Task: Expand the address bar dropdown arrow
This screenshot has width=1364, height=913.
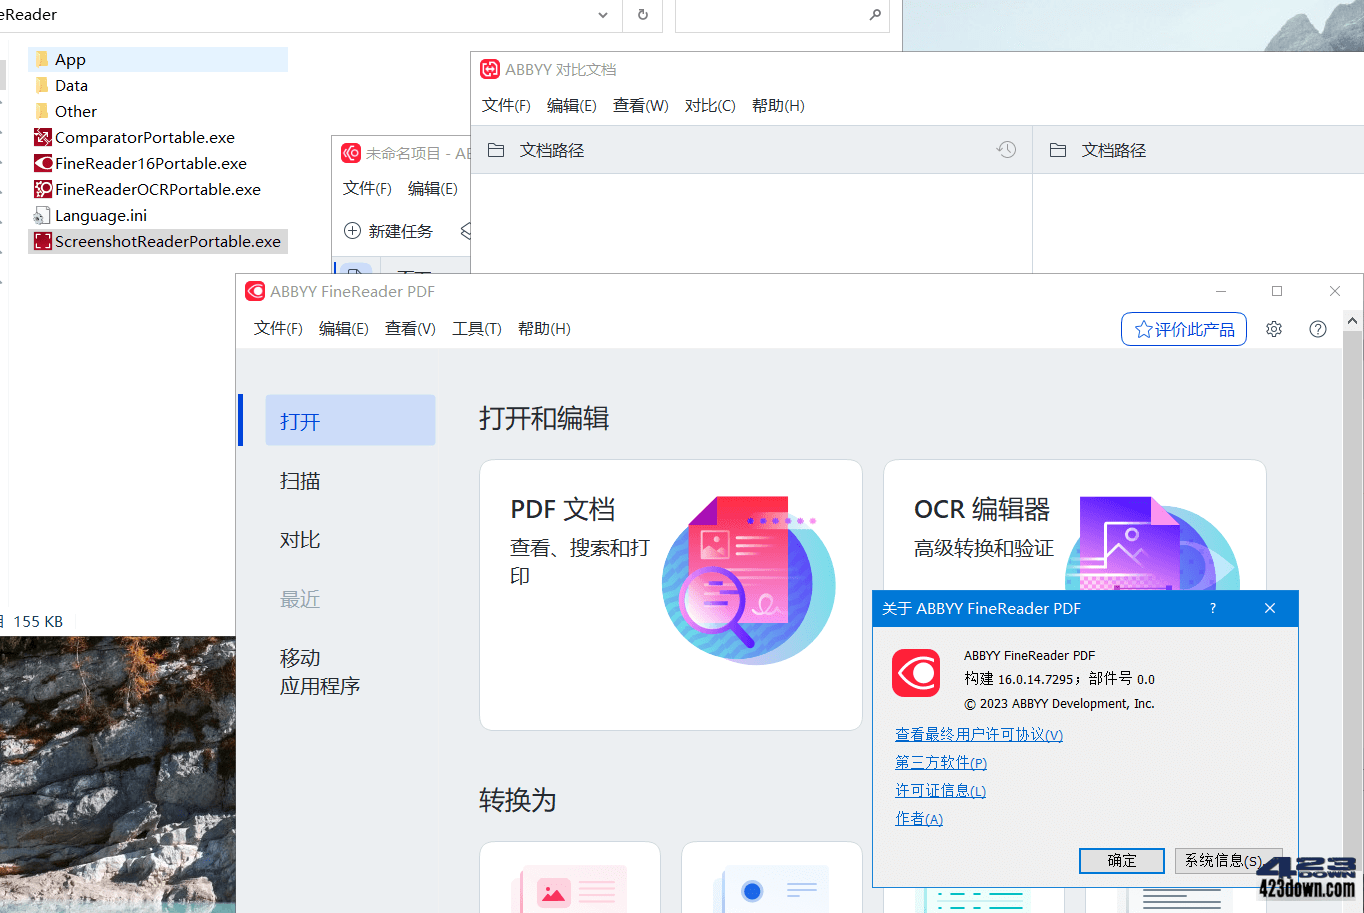Action: coord(602,15)
